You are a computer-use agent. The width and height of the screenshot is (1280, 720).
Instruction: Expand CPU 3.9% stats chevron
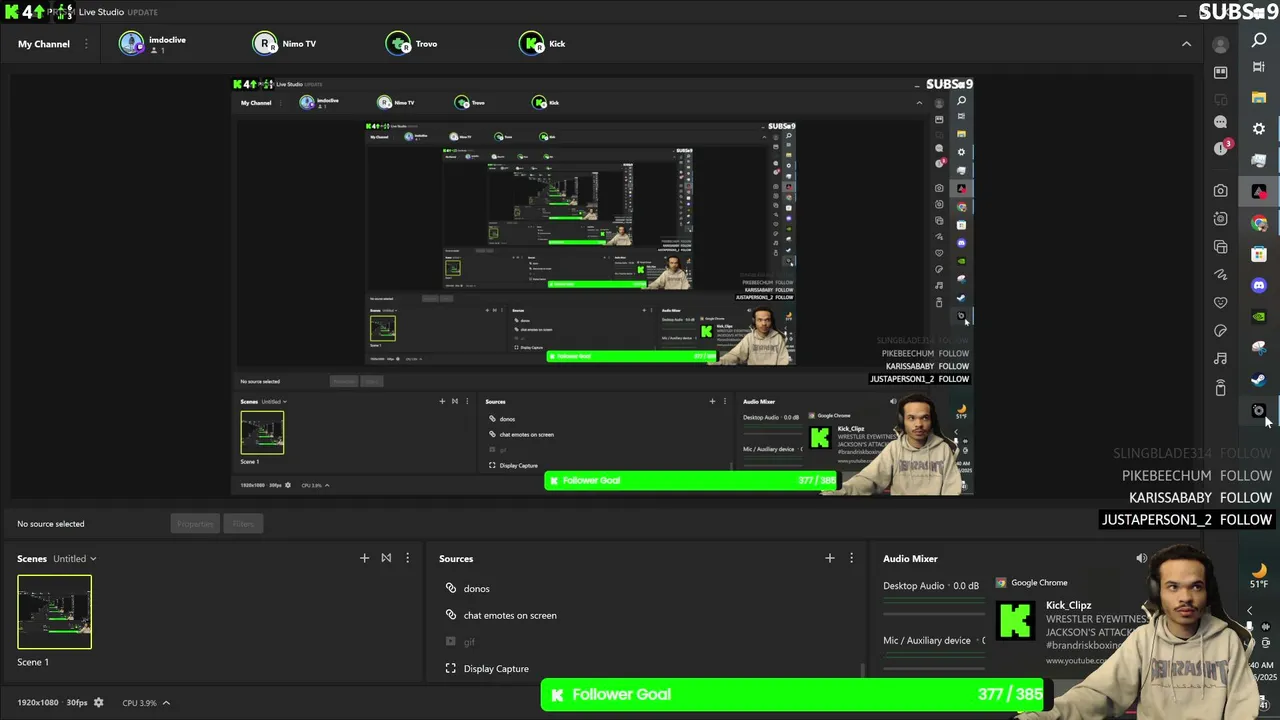click(x=166, y=703)
